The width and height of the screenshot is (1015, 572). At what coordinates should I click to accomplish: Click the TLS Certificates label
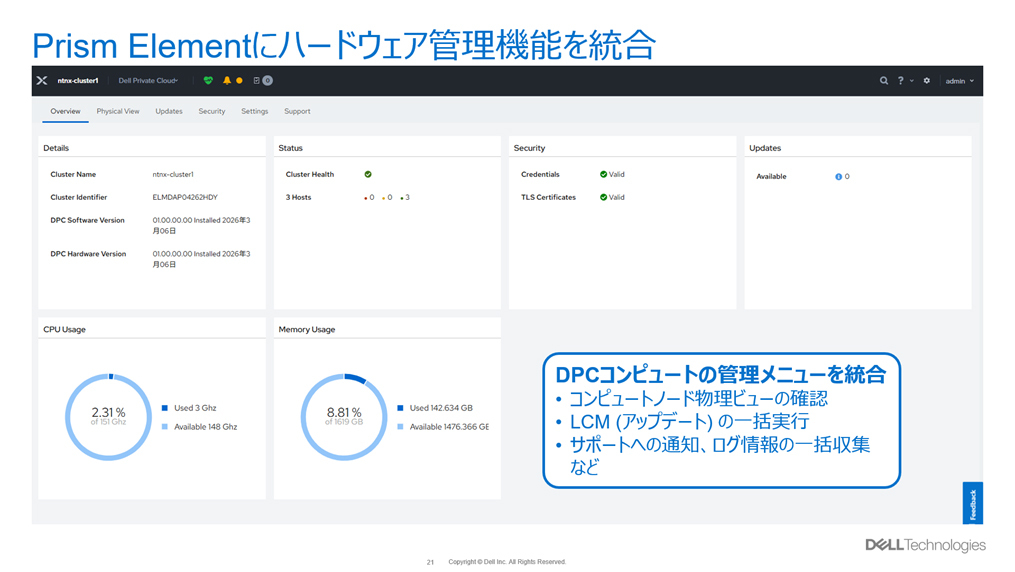[548, 197]
